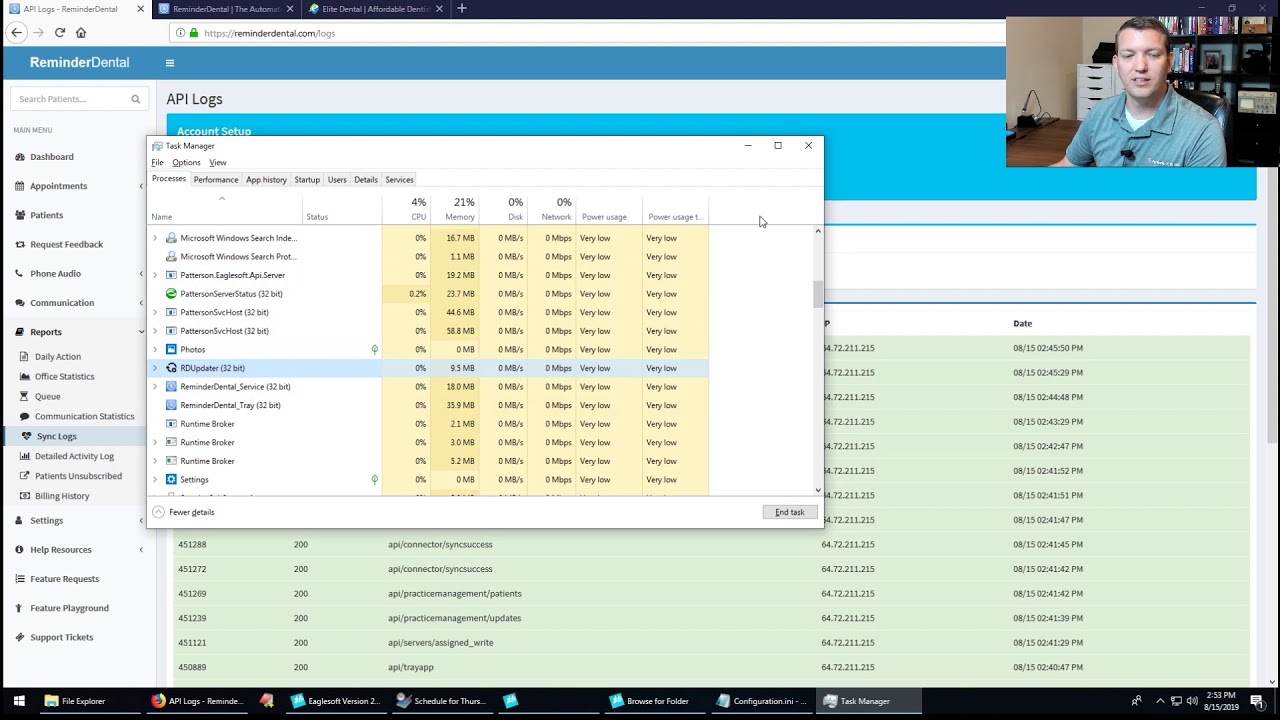Open the Phone Audio sidebar icon

click(20, 273)
